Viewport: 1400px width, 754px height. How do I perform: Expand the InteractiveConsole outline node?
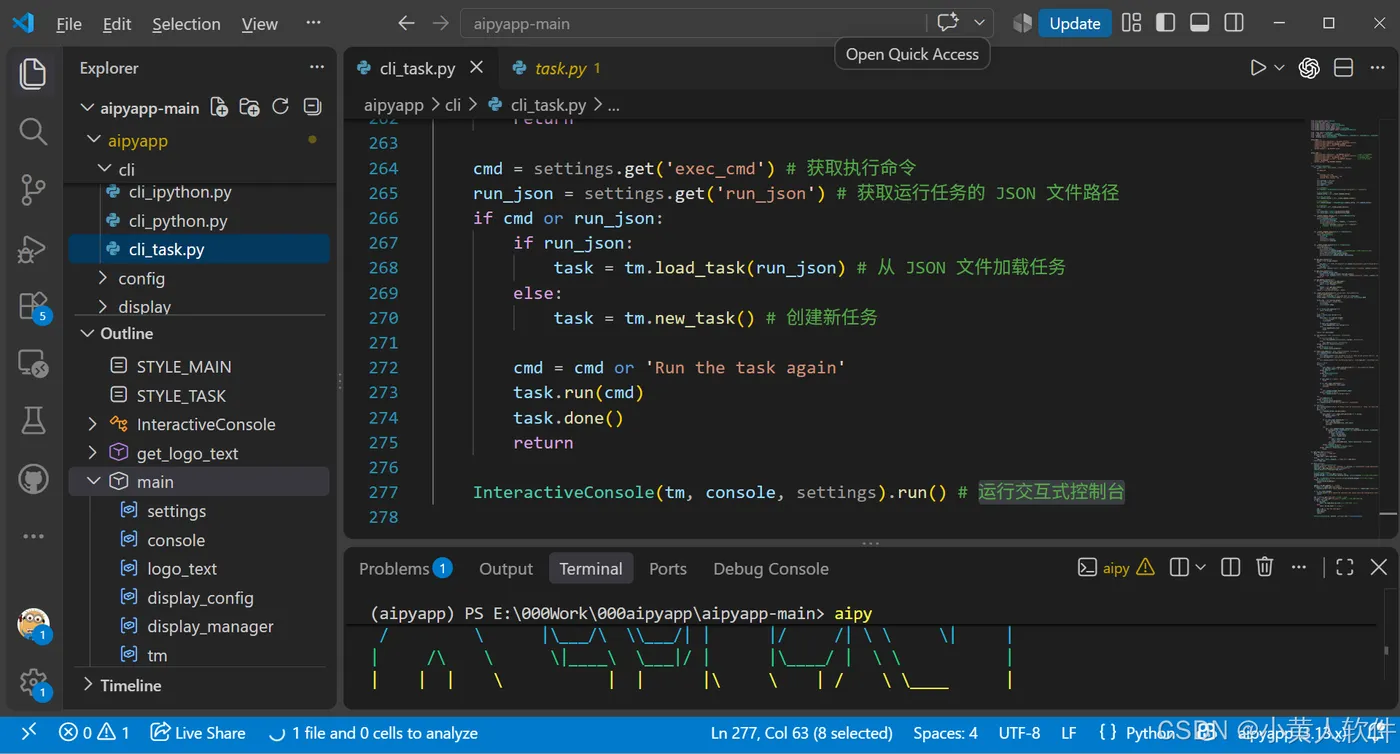[x=93, y=424]
